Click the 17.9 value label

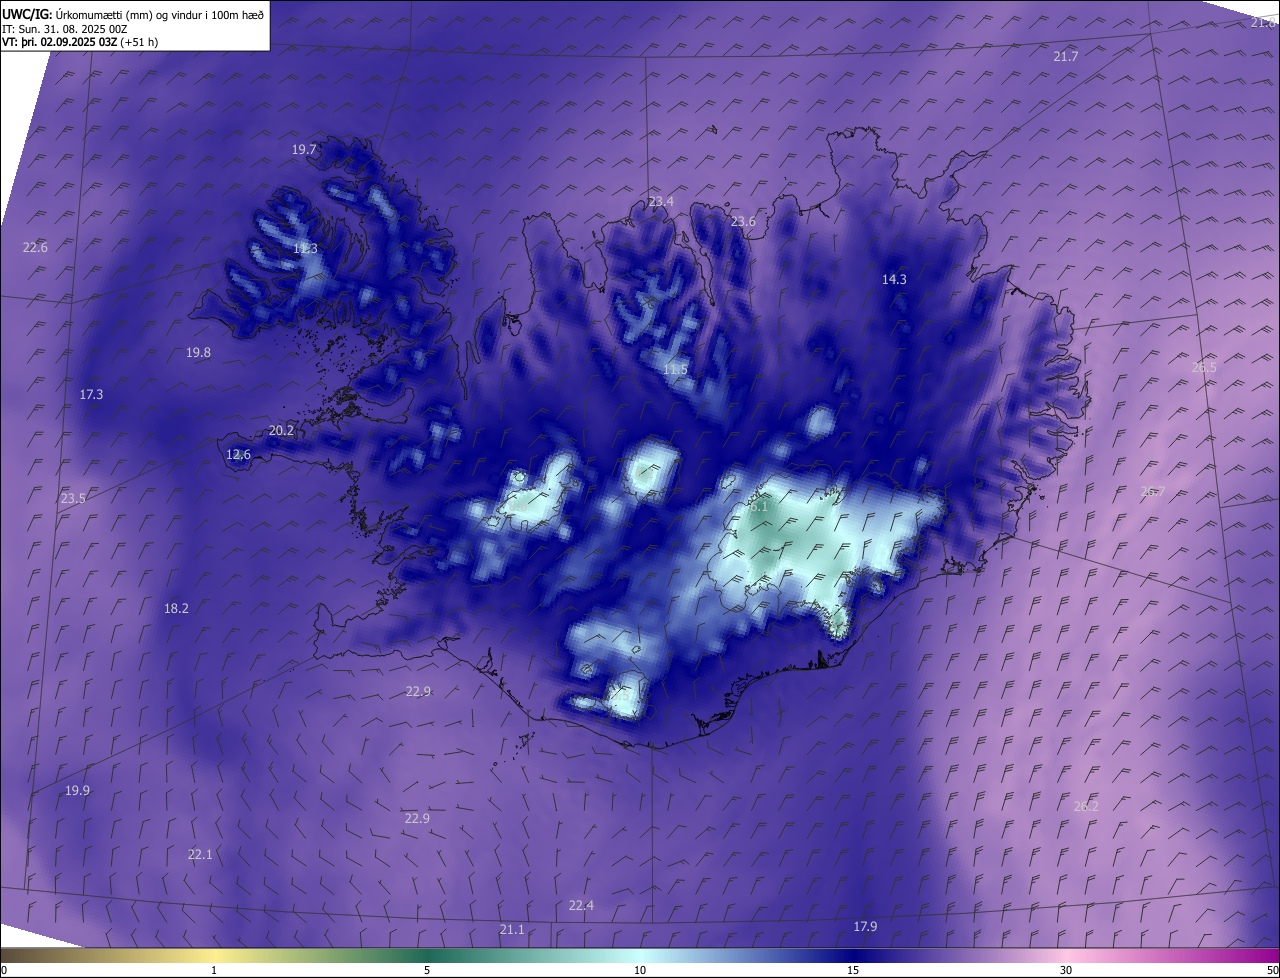pyautogui.click(x=865, y=927)
